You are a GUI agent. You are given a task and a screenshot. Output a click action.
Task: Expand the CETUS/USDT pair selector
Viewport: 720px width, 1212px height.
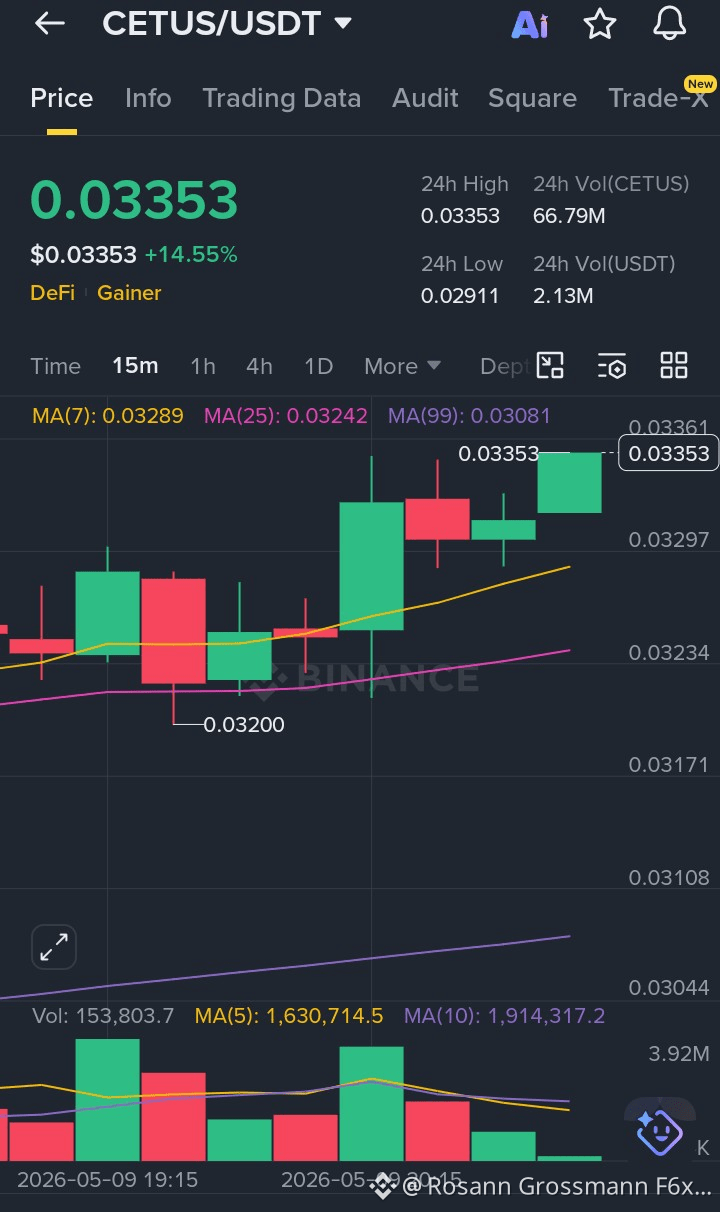[x=227, y=23]
